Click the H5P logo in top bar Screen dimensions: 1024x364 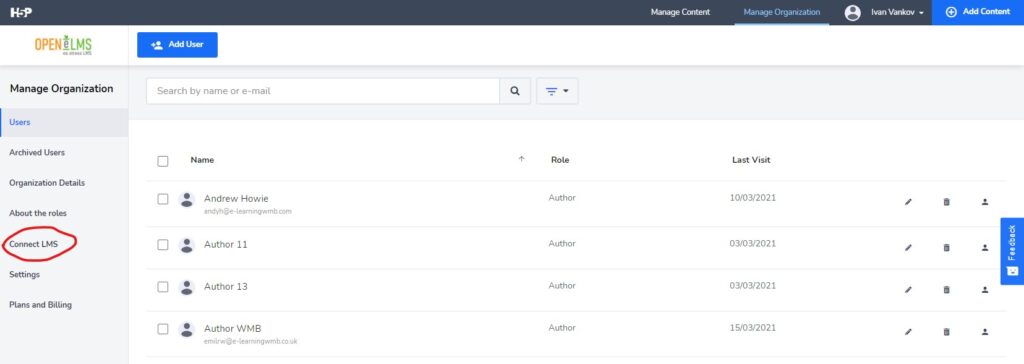[21, 12]
